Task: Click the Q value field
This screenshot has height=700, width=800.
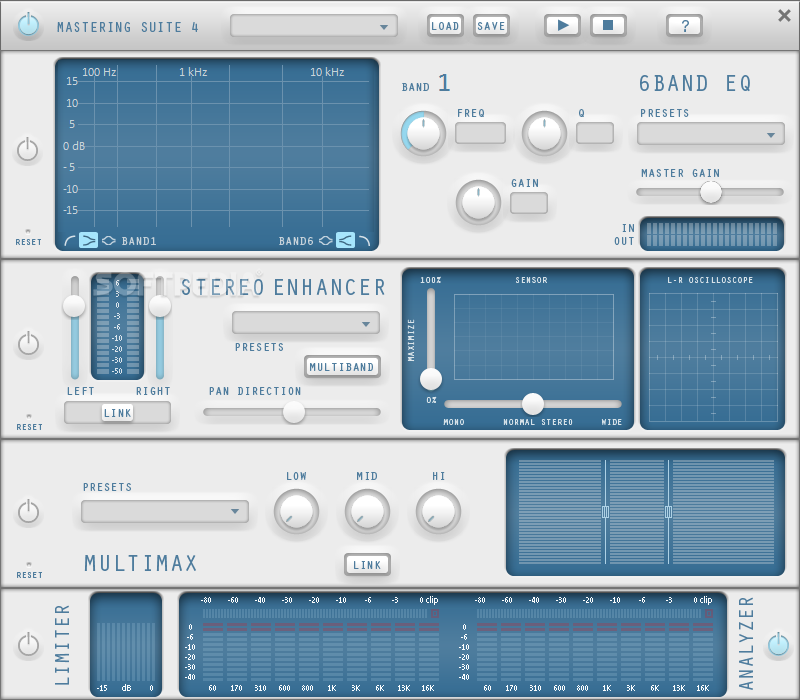Action: coord(595,133)
